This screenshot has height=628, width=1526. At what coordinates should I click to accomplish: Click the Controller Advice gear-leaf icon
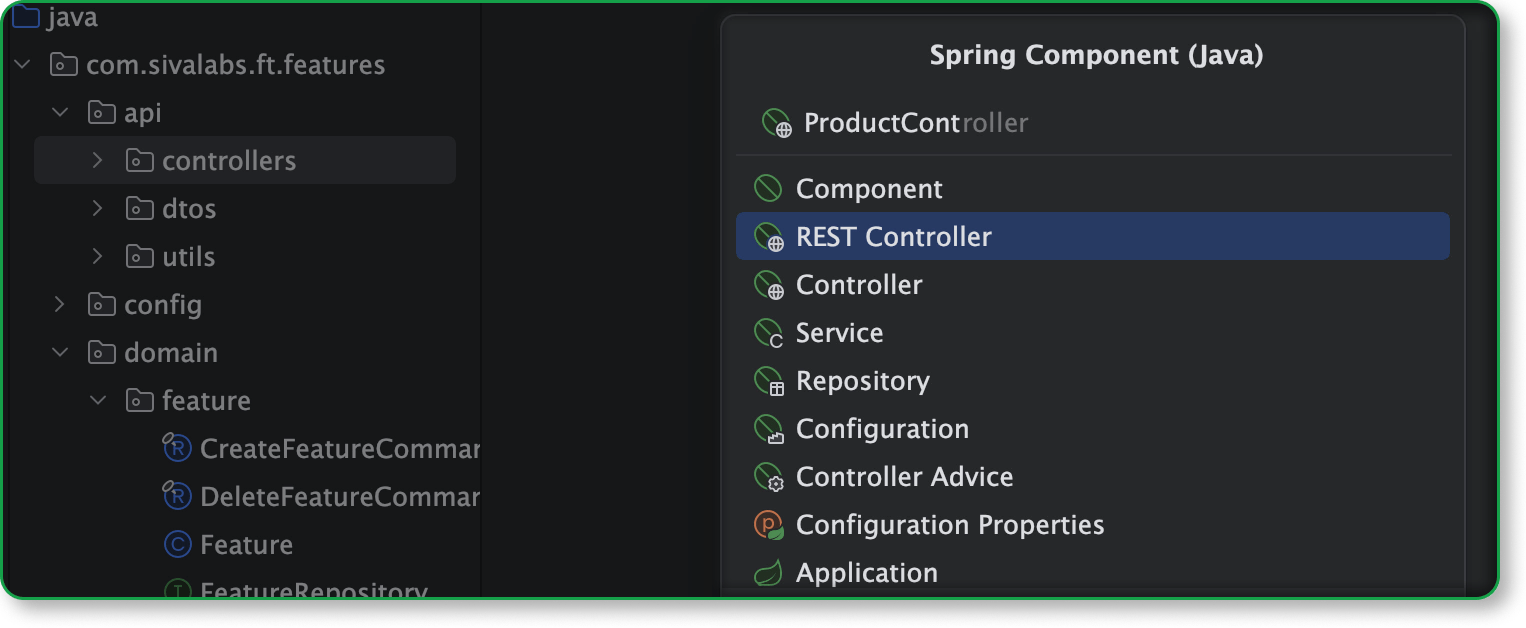pos(768,477)
